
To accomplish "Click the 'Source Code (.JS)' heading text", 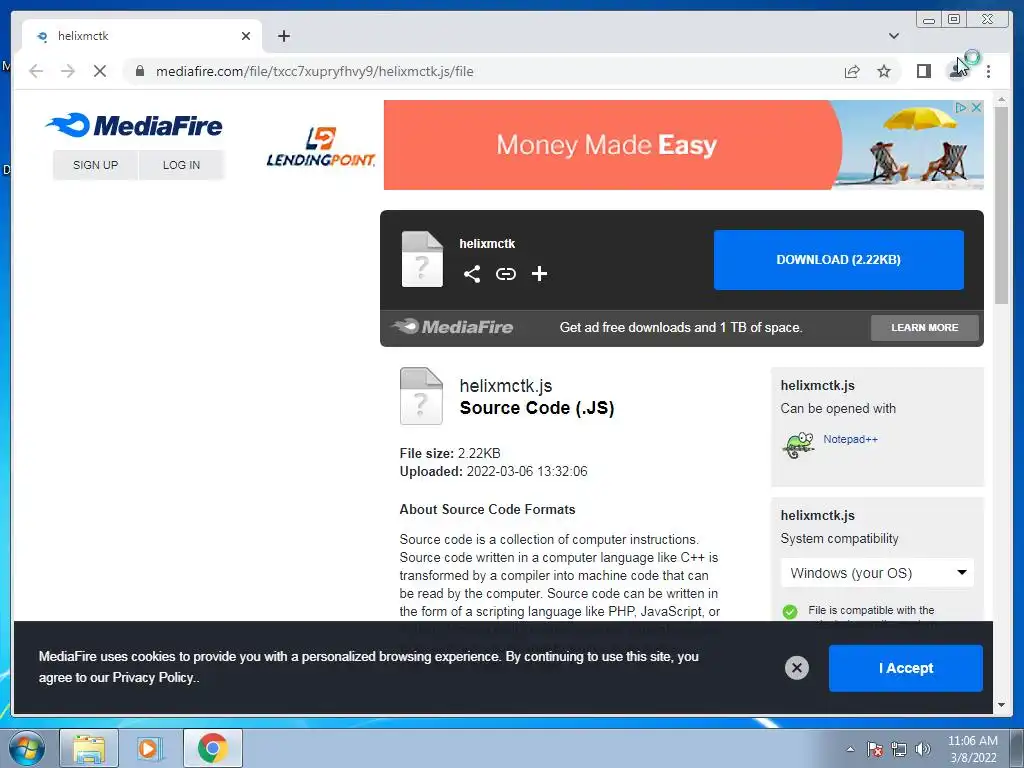I will 537,408.
